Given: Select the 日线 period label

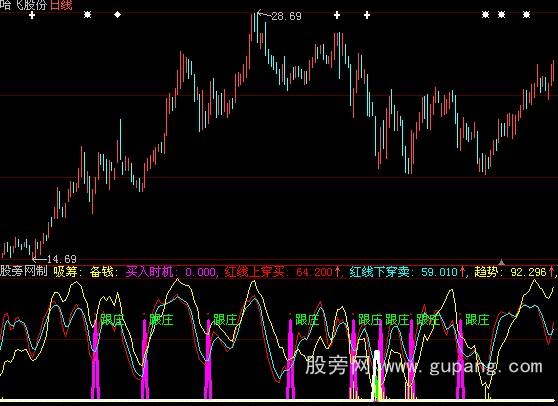Looking at the screenshot, I should [61, 5].
